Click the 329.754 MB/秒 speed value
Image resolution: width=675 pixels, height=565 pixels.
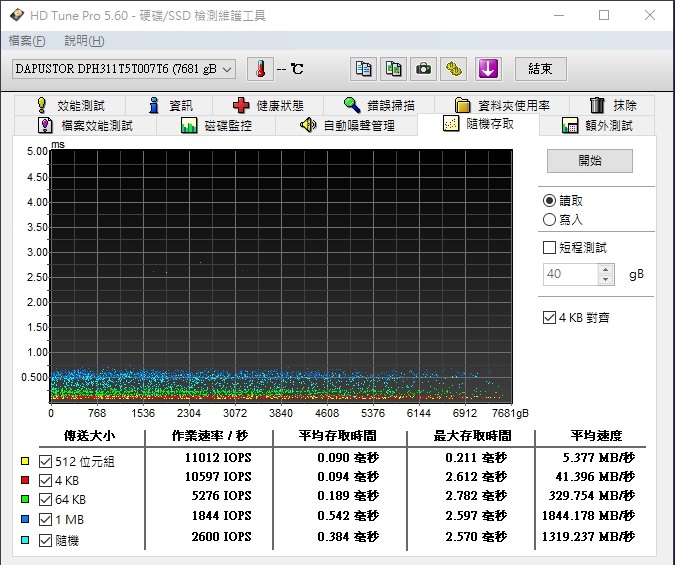point(591,496)
